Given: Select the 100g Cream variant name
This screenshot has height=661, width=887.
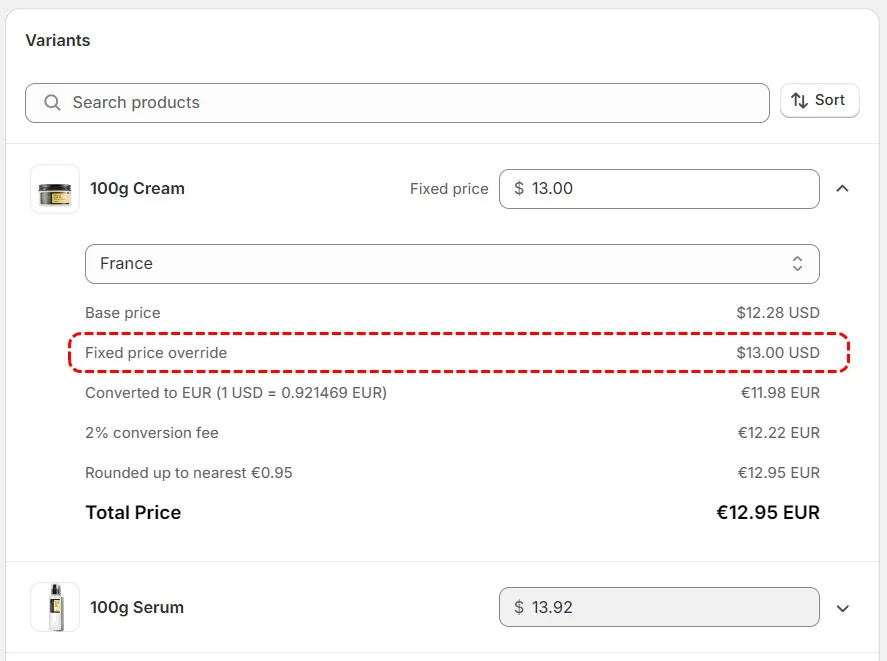Looking at the screenshot, I should click(x=137, y=188).
